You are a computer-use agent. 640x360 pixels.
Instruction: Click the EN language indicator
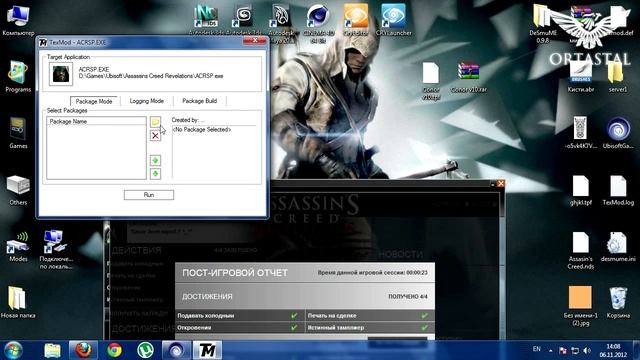pyautogui.click(x=536, y=349)
